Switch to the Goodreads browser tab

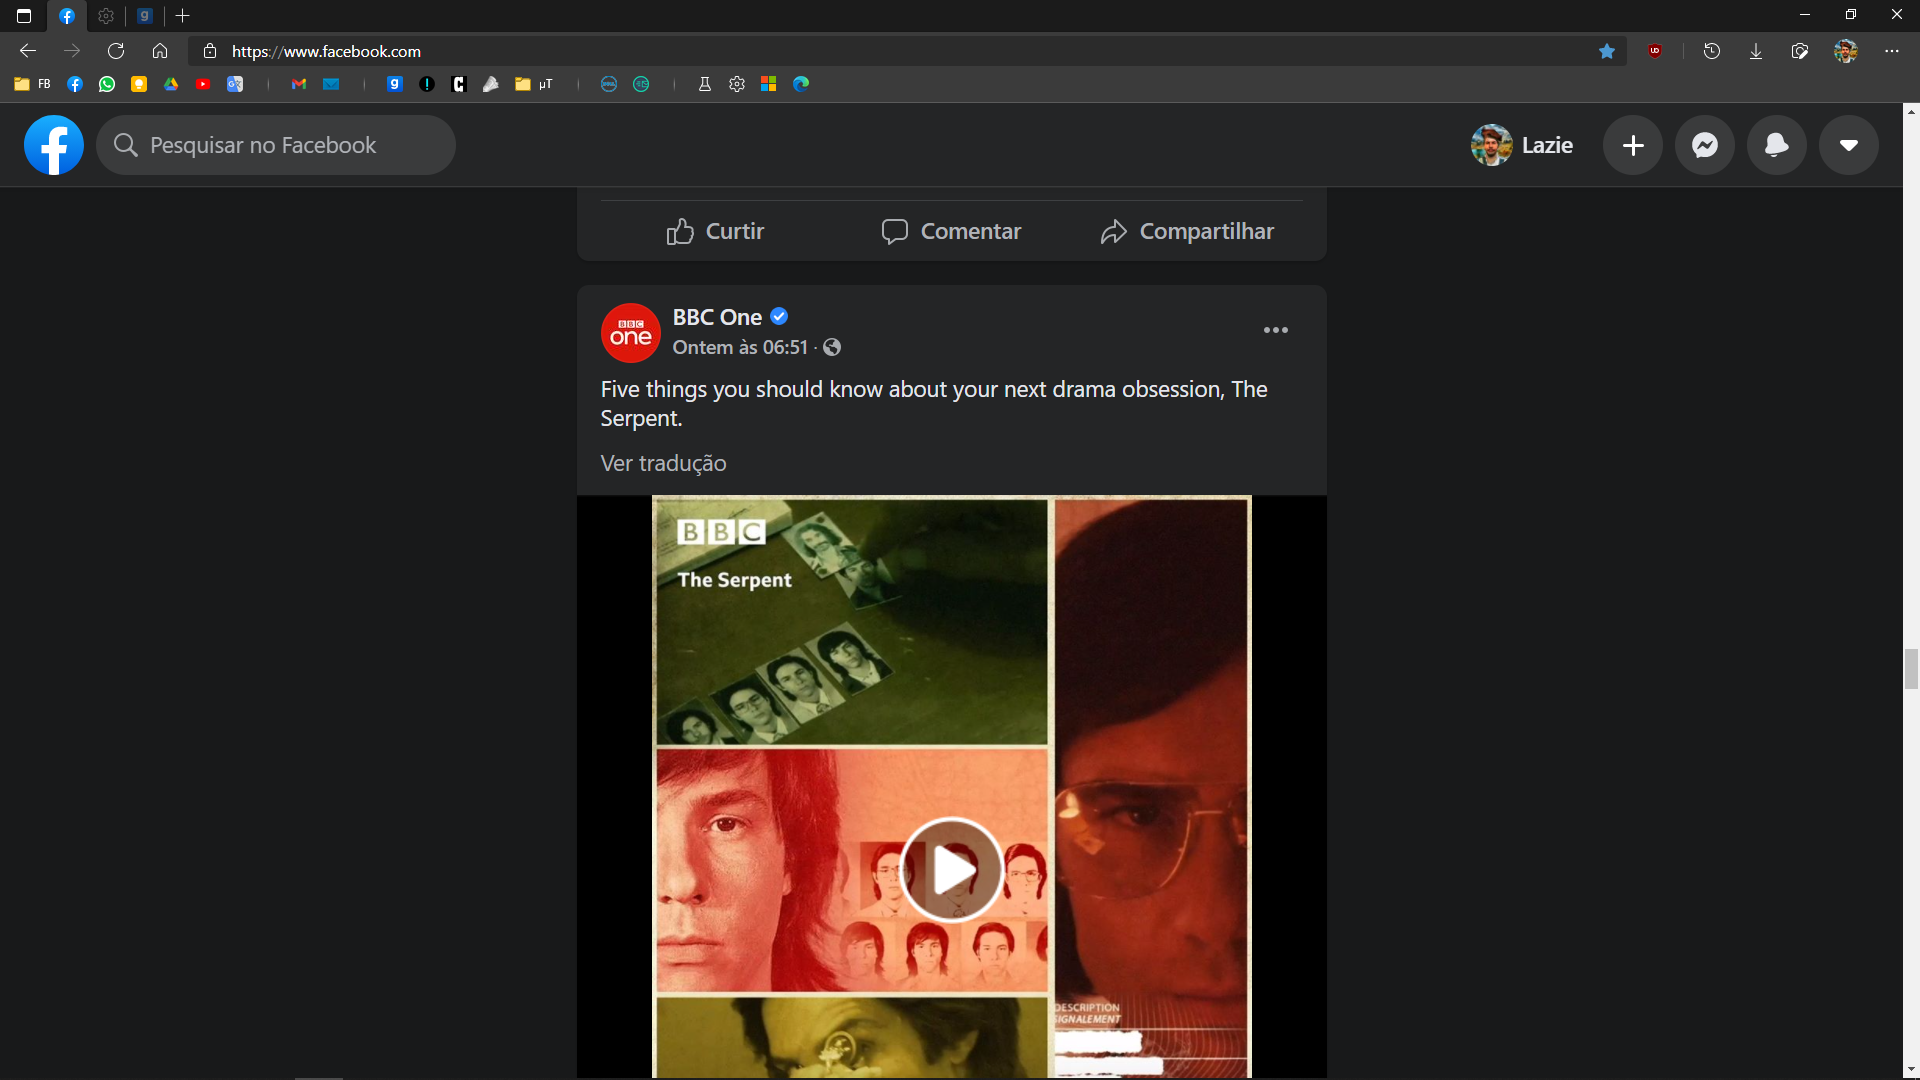[x=146, y=16]
